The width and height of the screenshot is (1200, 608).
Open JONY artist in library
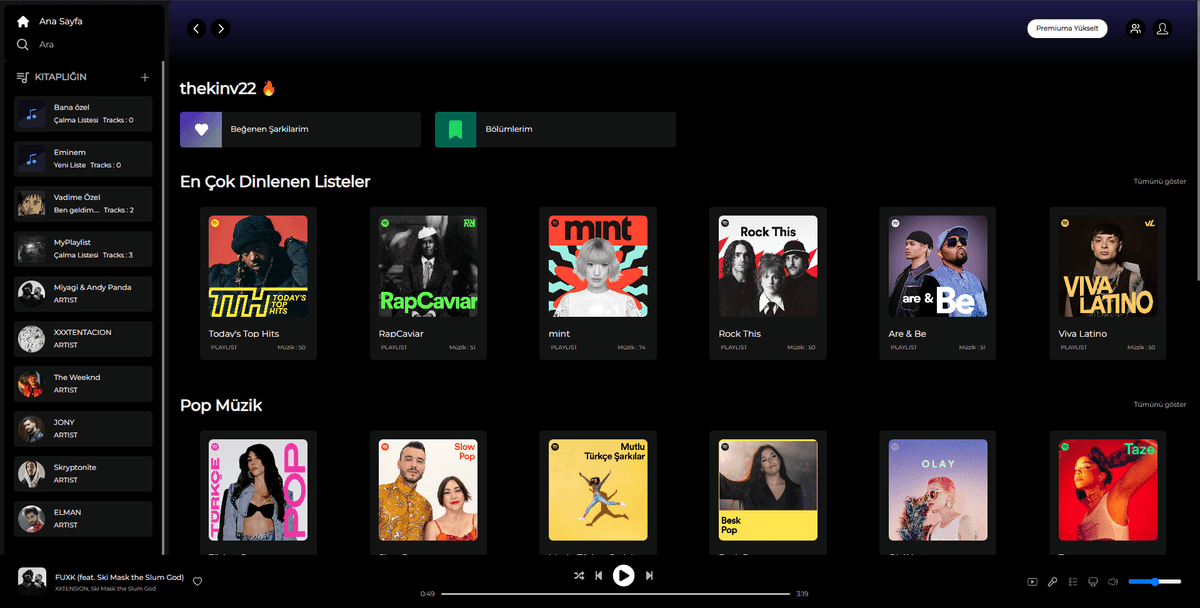85,429
